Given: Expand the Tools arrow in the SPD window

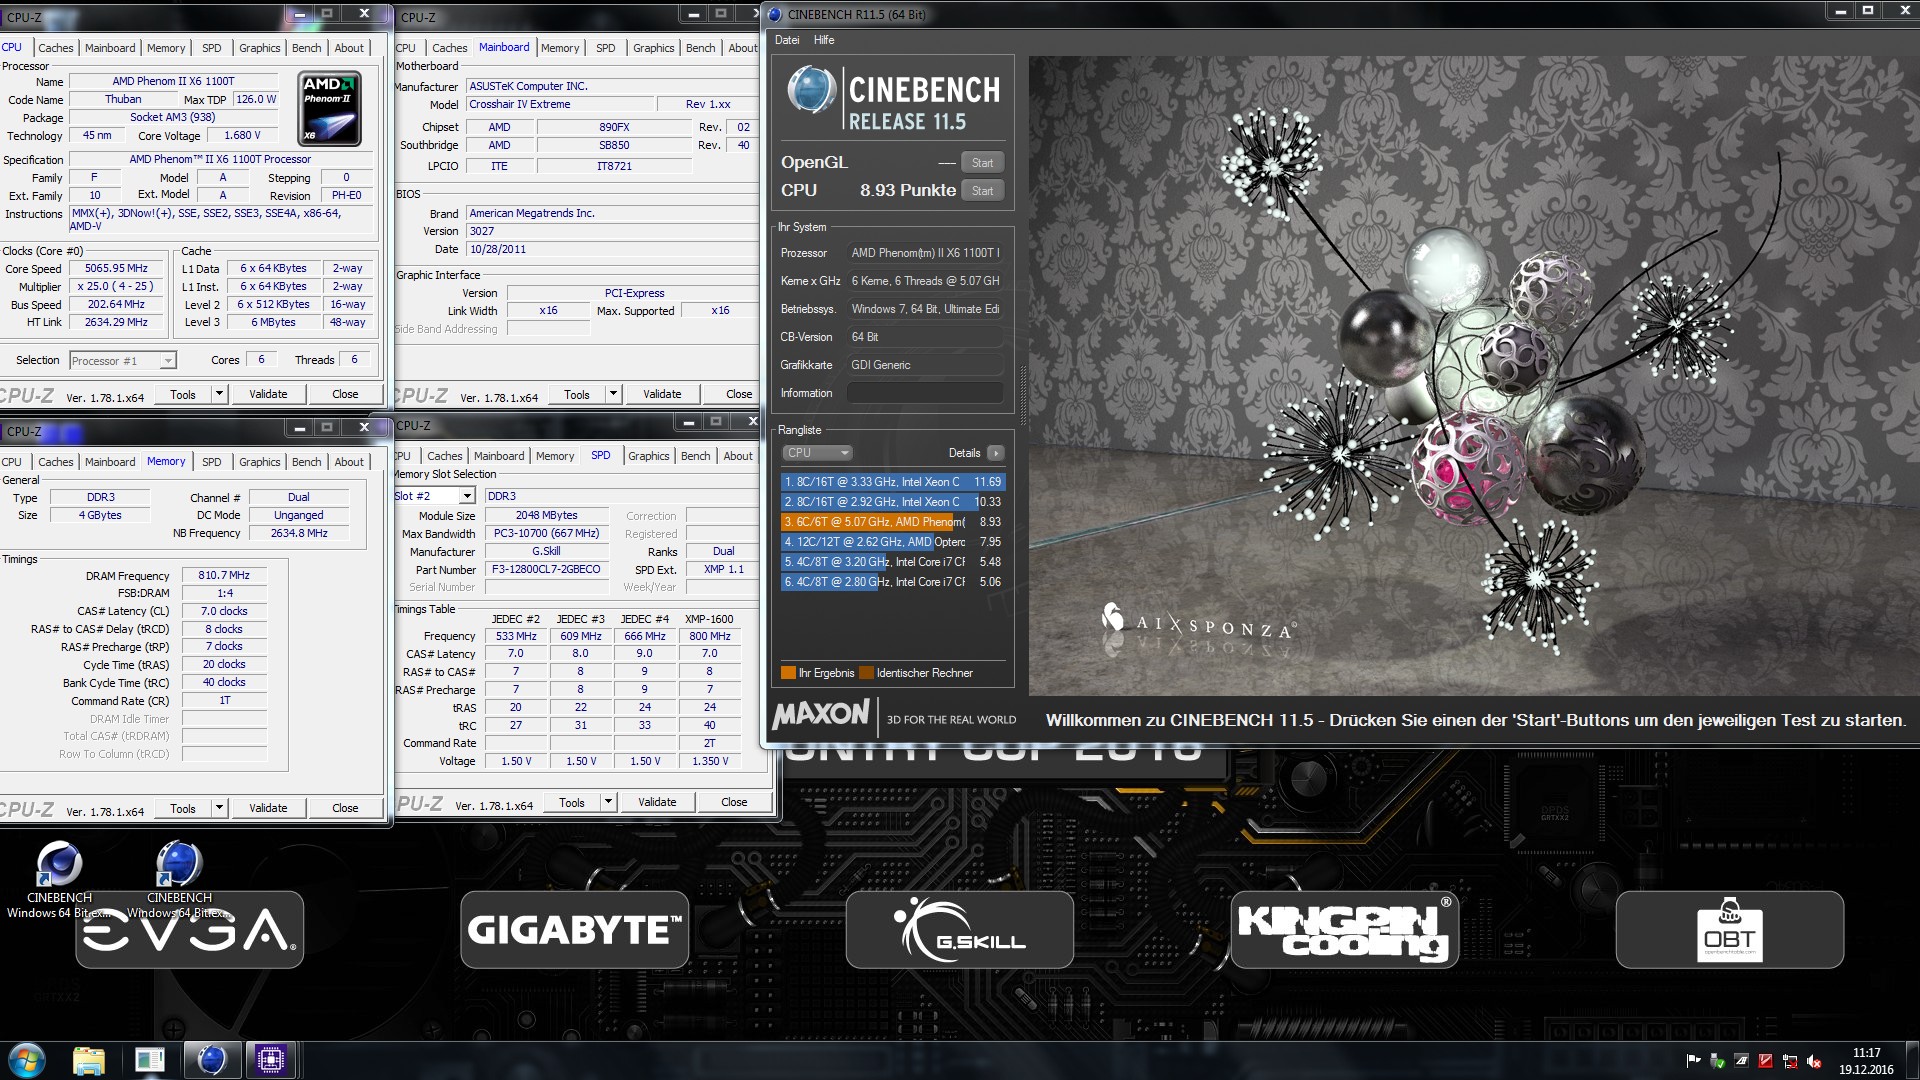Looking at the screenshot, I should [609, 802].
